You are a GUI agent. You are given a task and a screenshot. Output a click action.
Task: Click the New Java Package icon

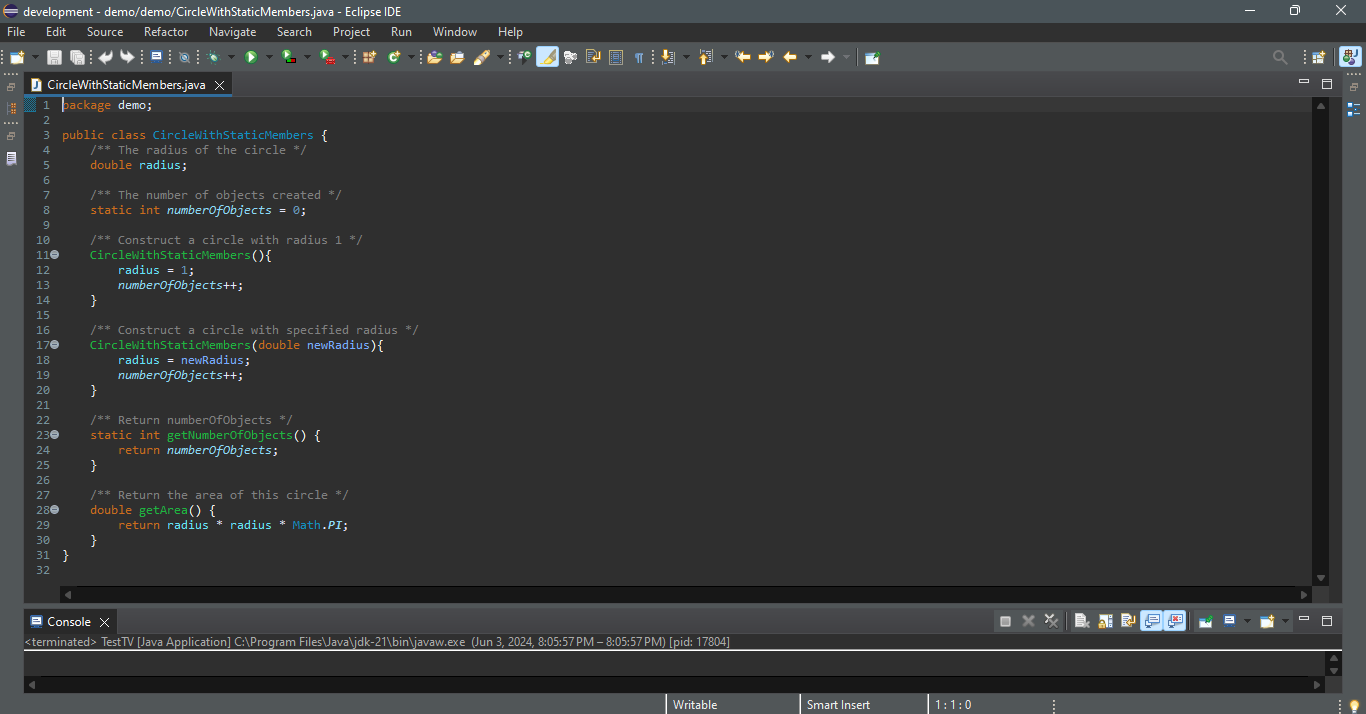tap(369, 57)
